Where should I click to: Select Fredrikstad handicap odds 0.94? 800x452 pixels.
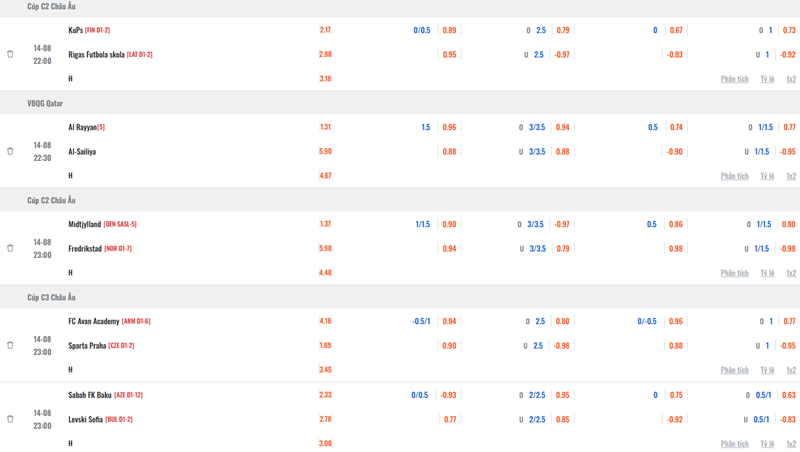(449, 248)
